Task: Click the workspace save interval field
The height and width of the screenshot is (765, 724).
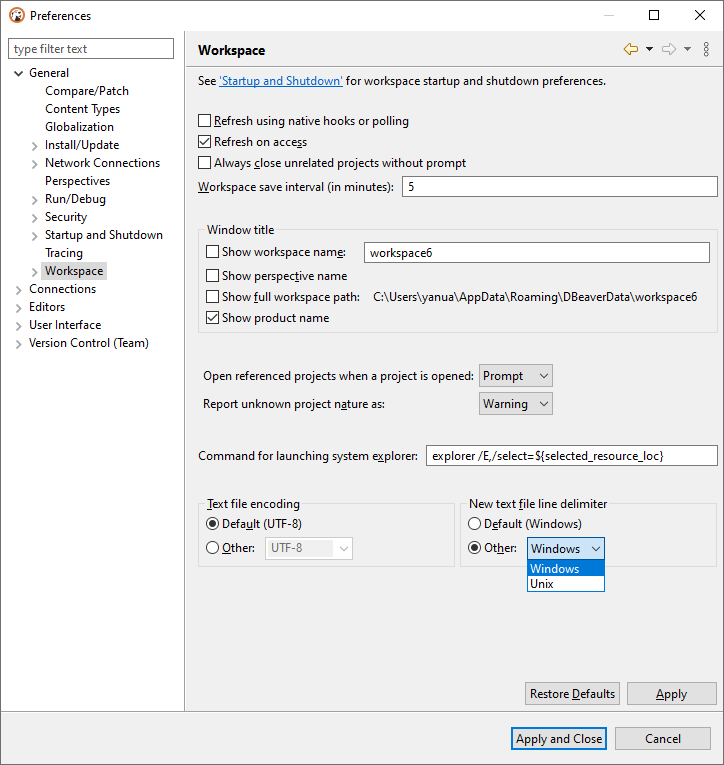Action: point(560,187)
